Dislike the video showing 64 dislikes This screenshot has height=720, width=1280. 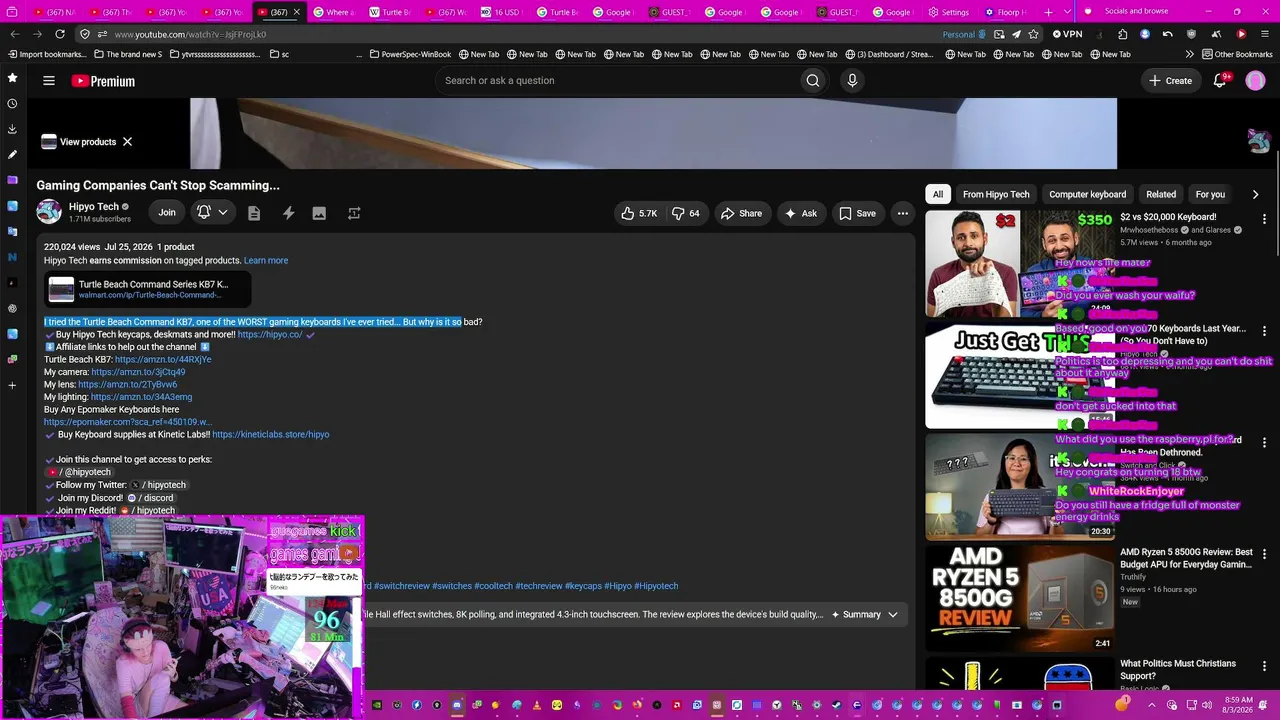[686, 213]
